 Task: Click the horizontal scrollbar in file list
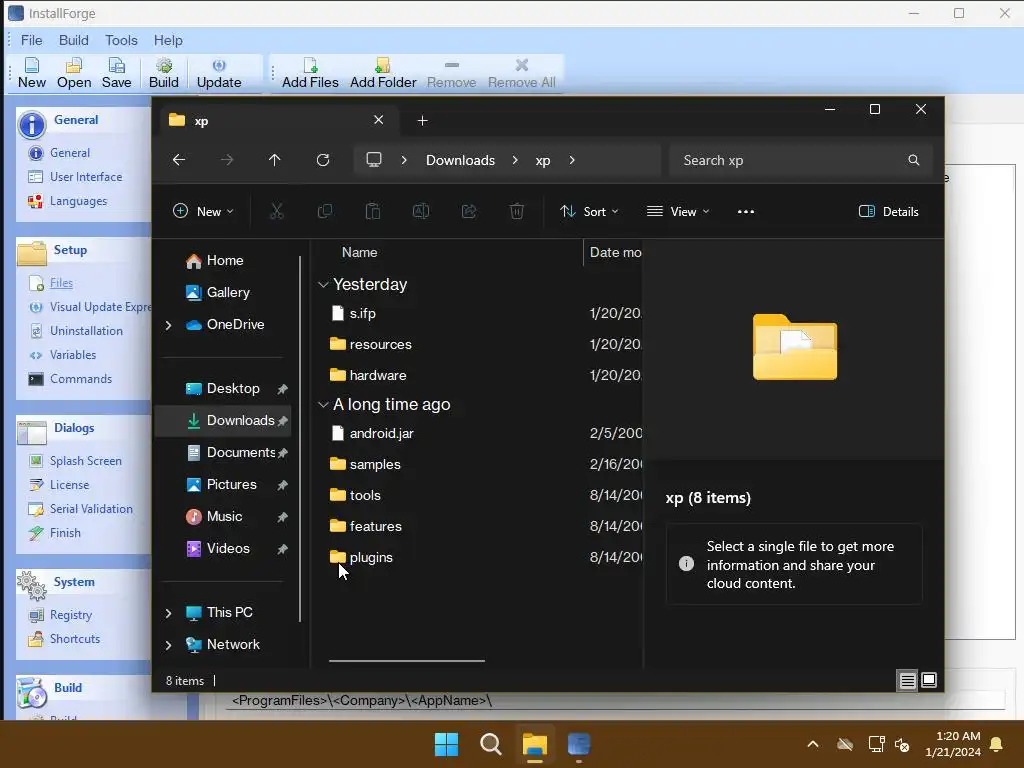click(406, 660)
